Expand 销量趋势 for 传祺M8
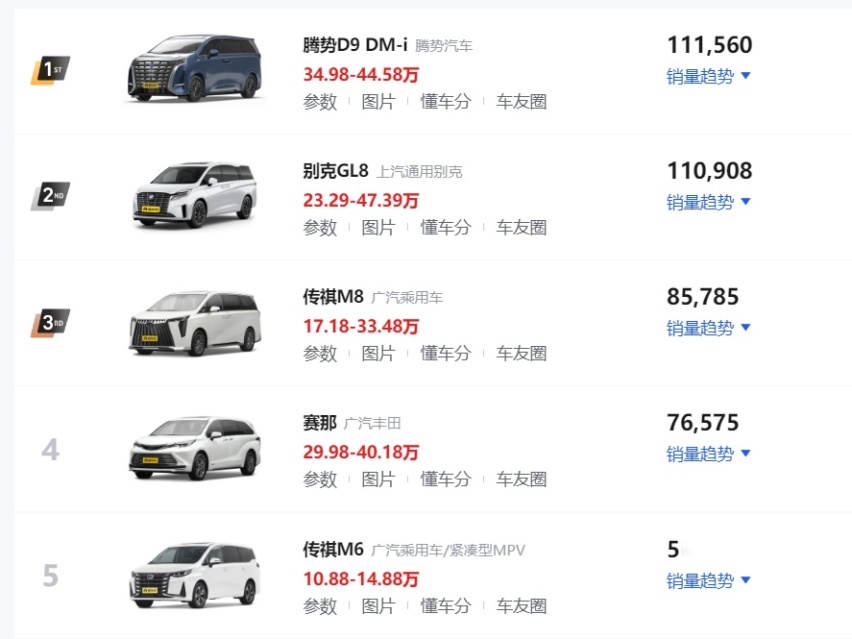 pos(708,328)
